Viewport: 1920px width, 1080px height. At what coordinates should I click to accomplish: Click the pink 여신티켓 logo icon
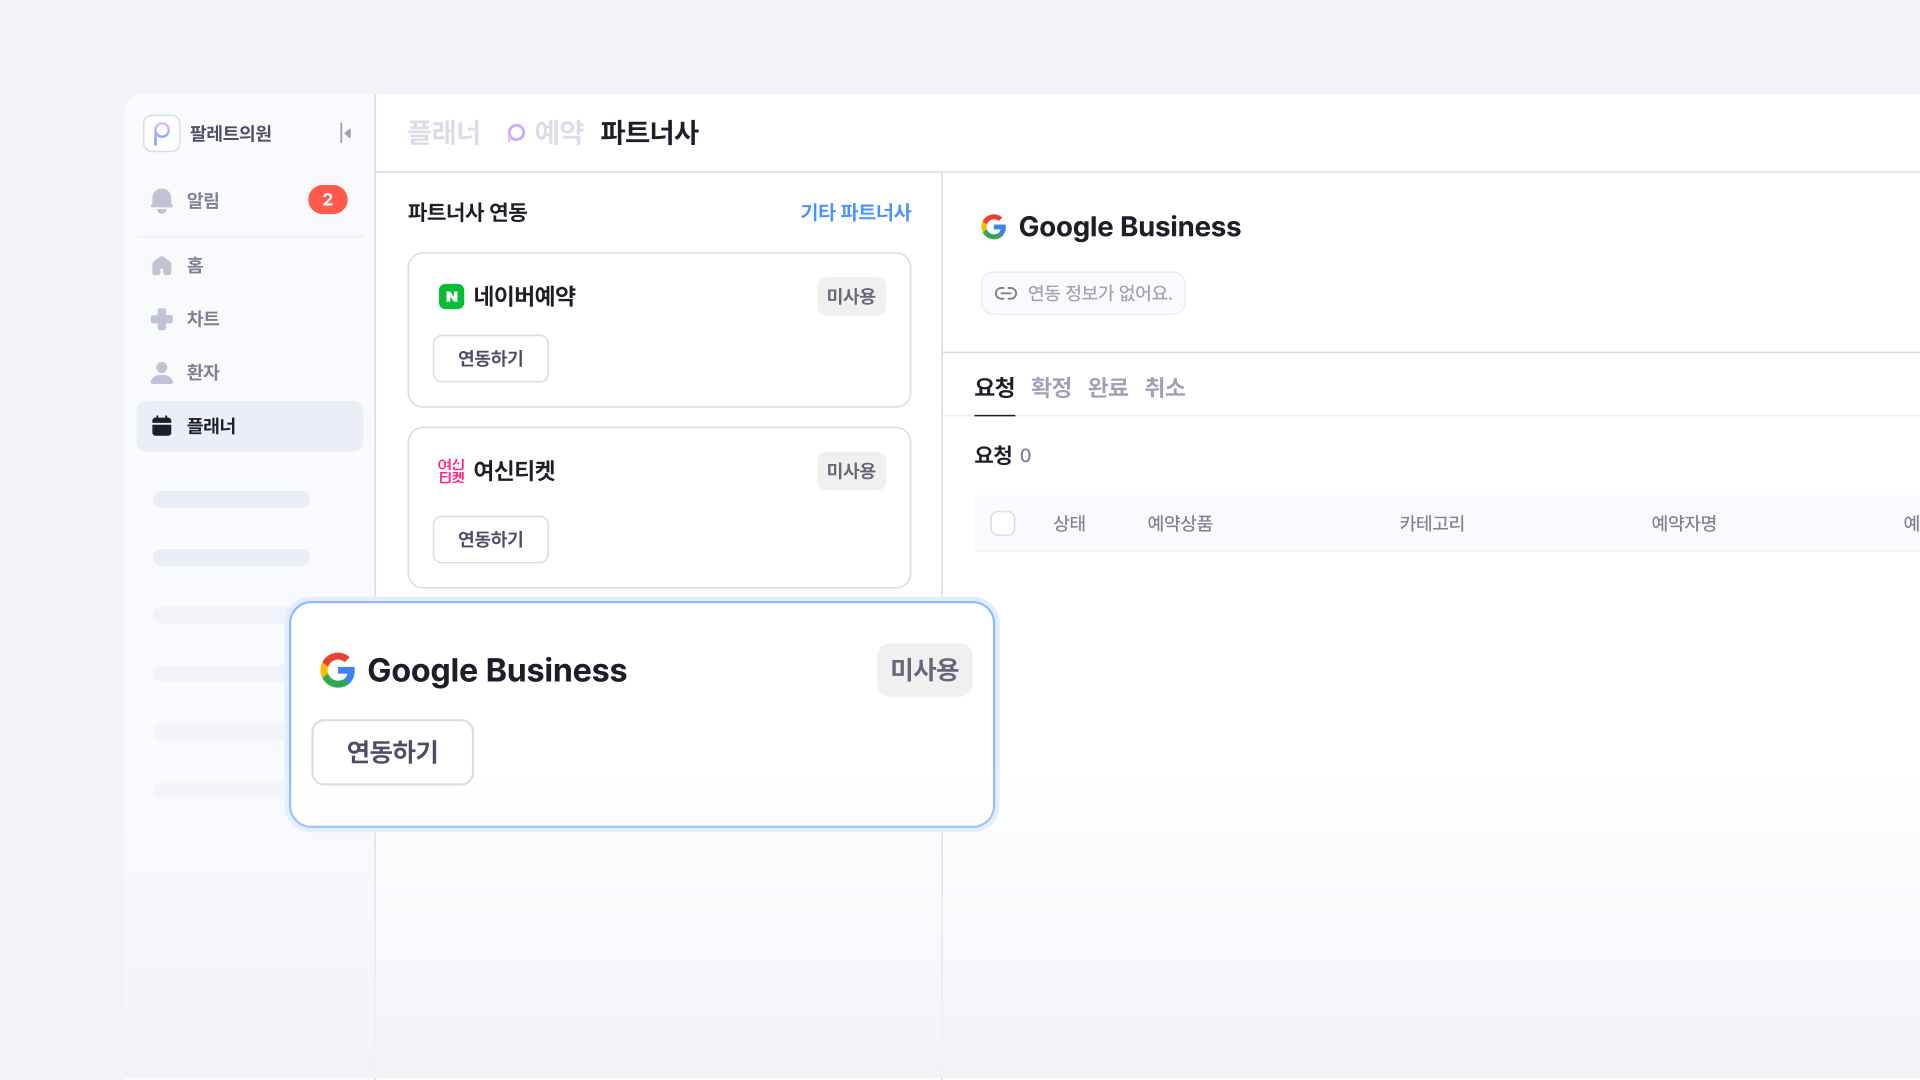451,471
